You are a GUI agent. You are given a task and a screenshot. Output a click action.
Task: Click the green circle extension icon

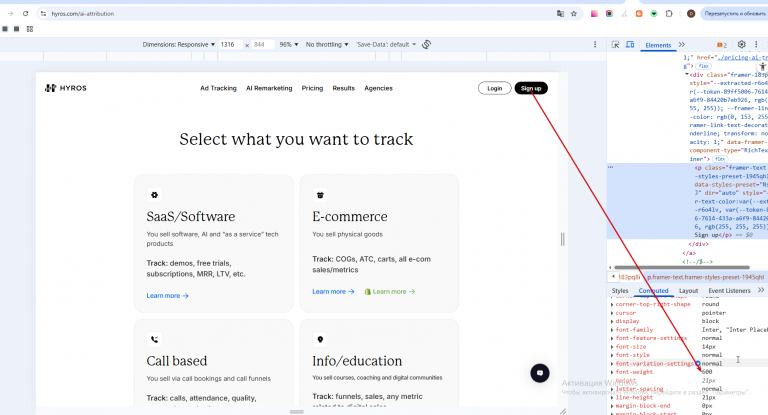tap(654, 14)
